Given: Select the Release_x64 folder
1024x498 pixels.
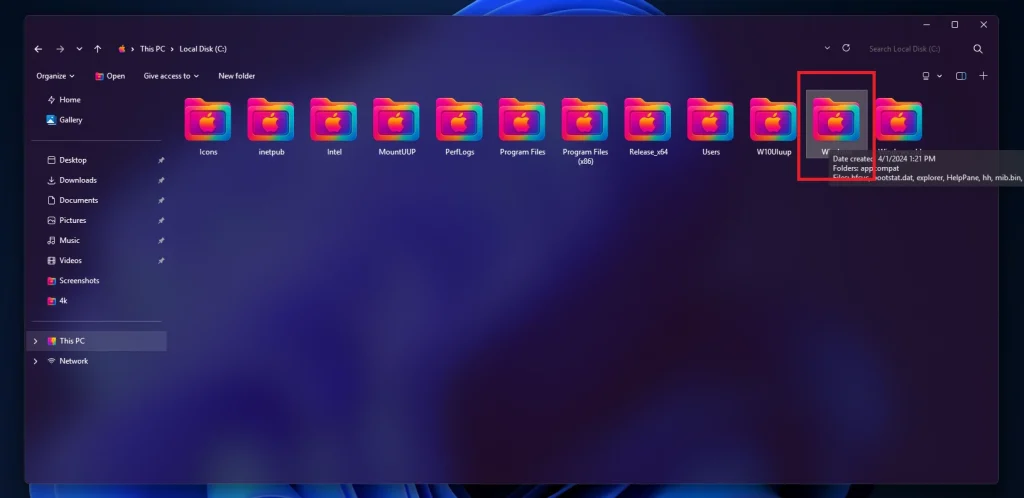Looking at the screenshot, I should pos(648,127).
